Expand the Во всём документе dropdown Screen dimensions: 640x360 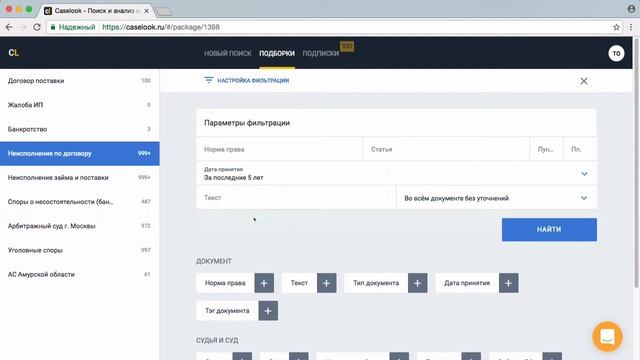click(x=584, y=198)
